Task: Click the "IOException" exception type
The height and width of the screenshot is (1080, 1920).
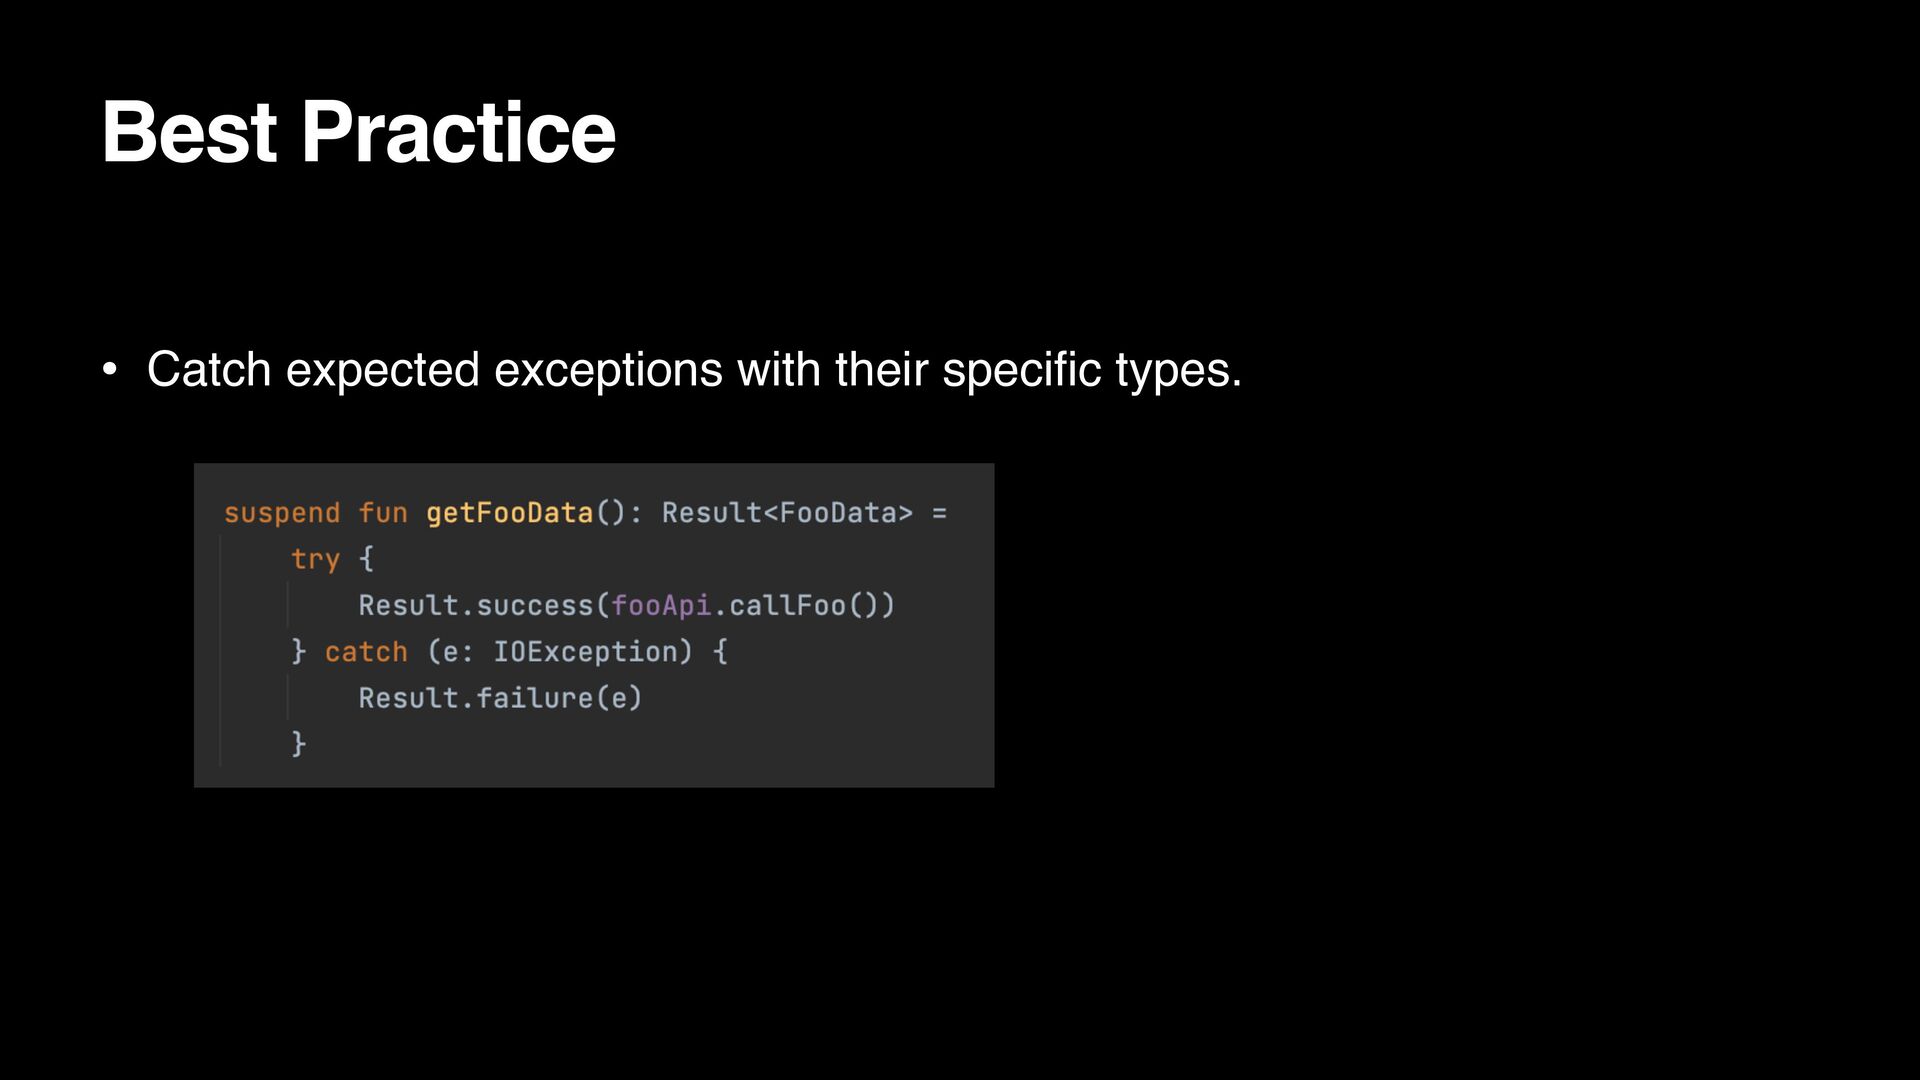Action: (585, 652)
